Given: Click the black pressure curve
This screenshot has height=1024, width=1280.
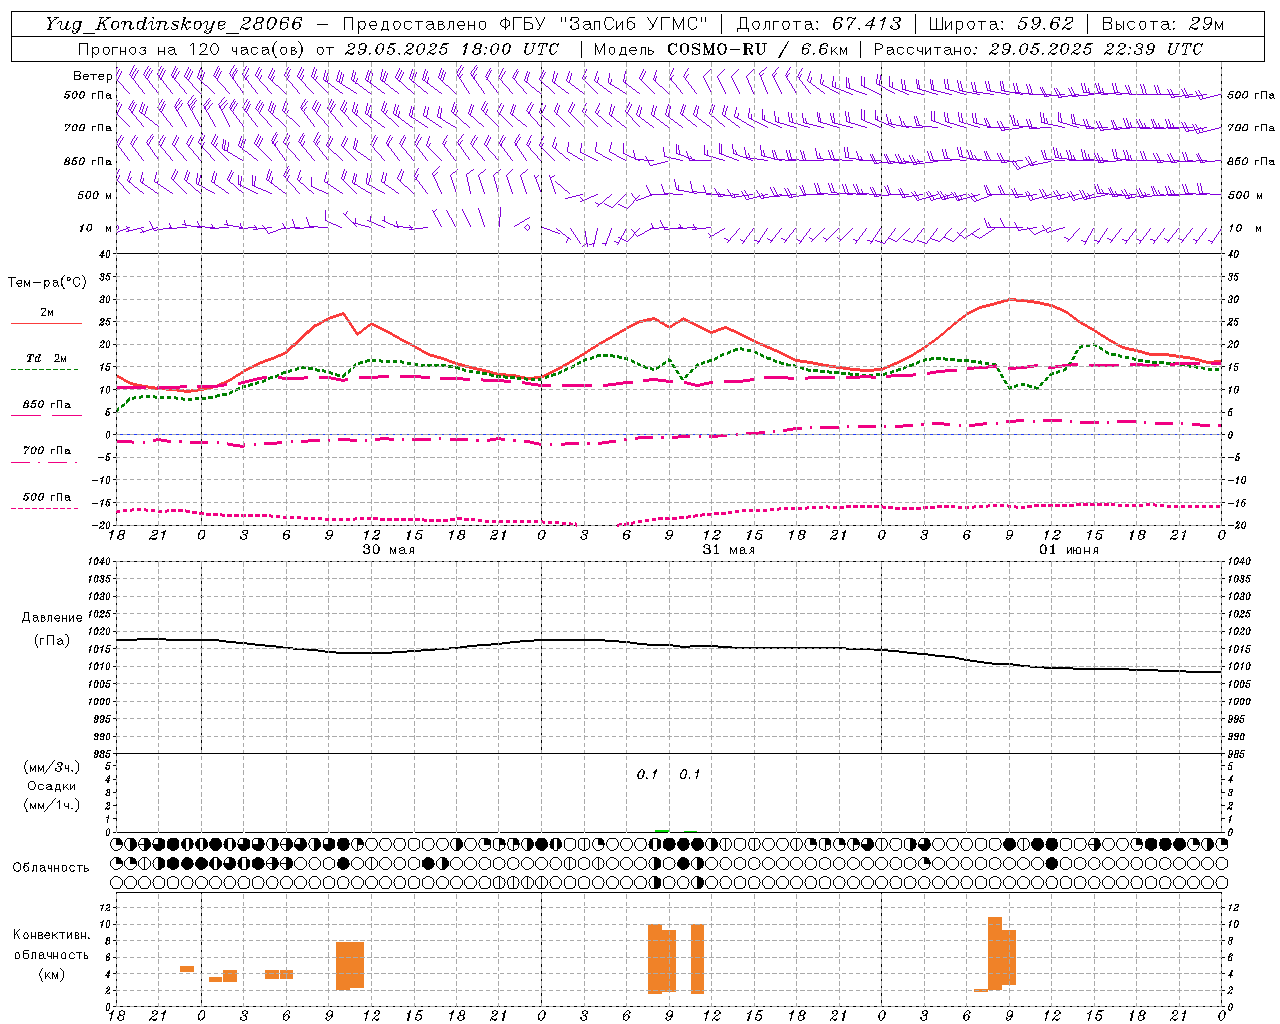Looking at the screenshot, I should click(668, 645).
